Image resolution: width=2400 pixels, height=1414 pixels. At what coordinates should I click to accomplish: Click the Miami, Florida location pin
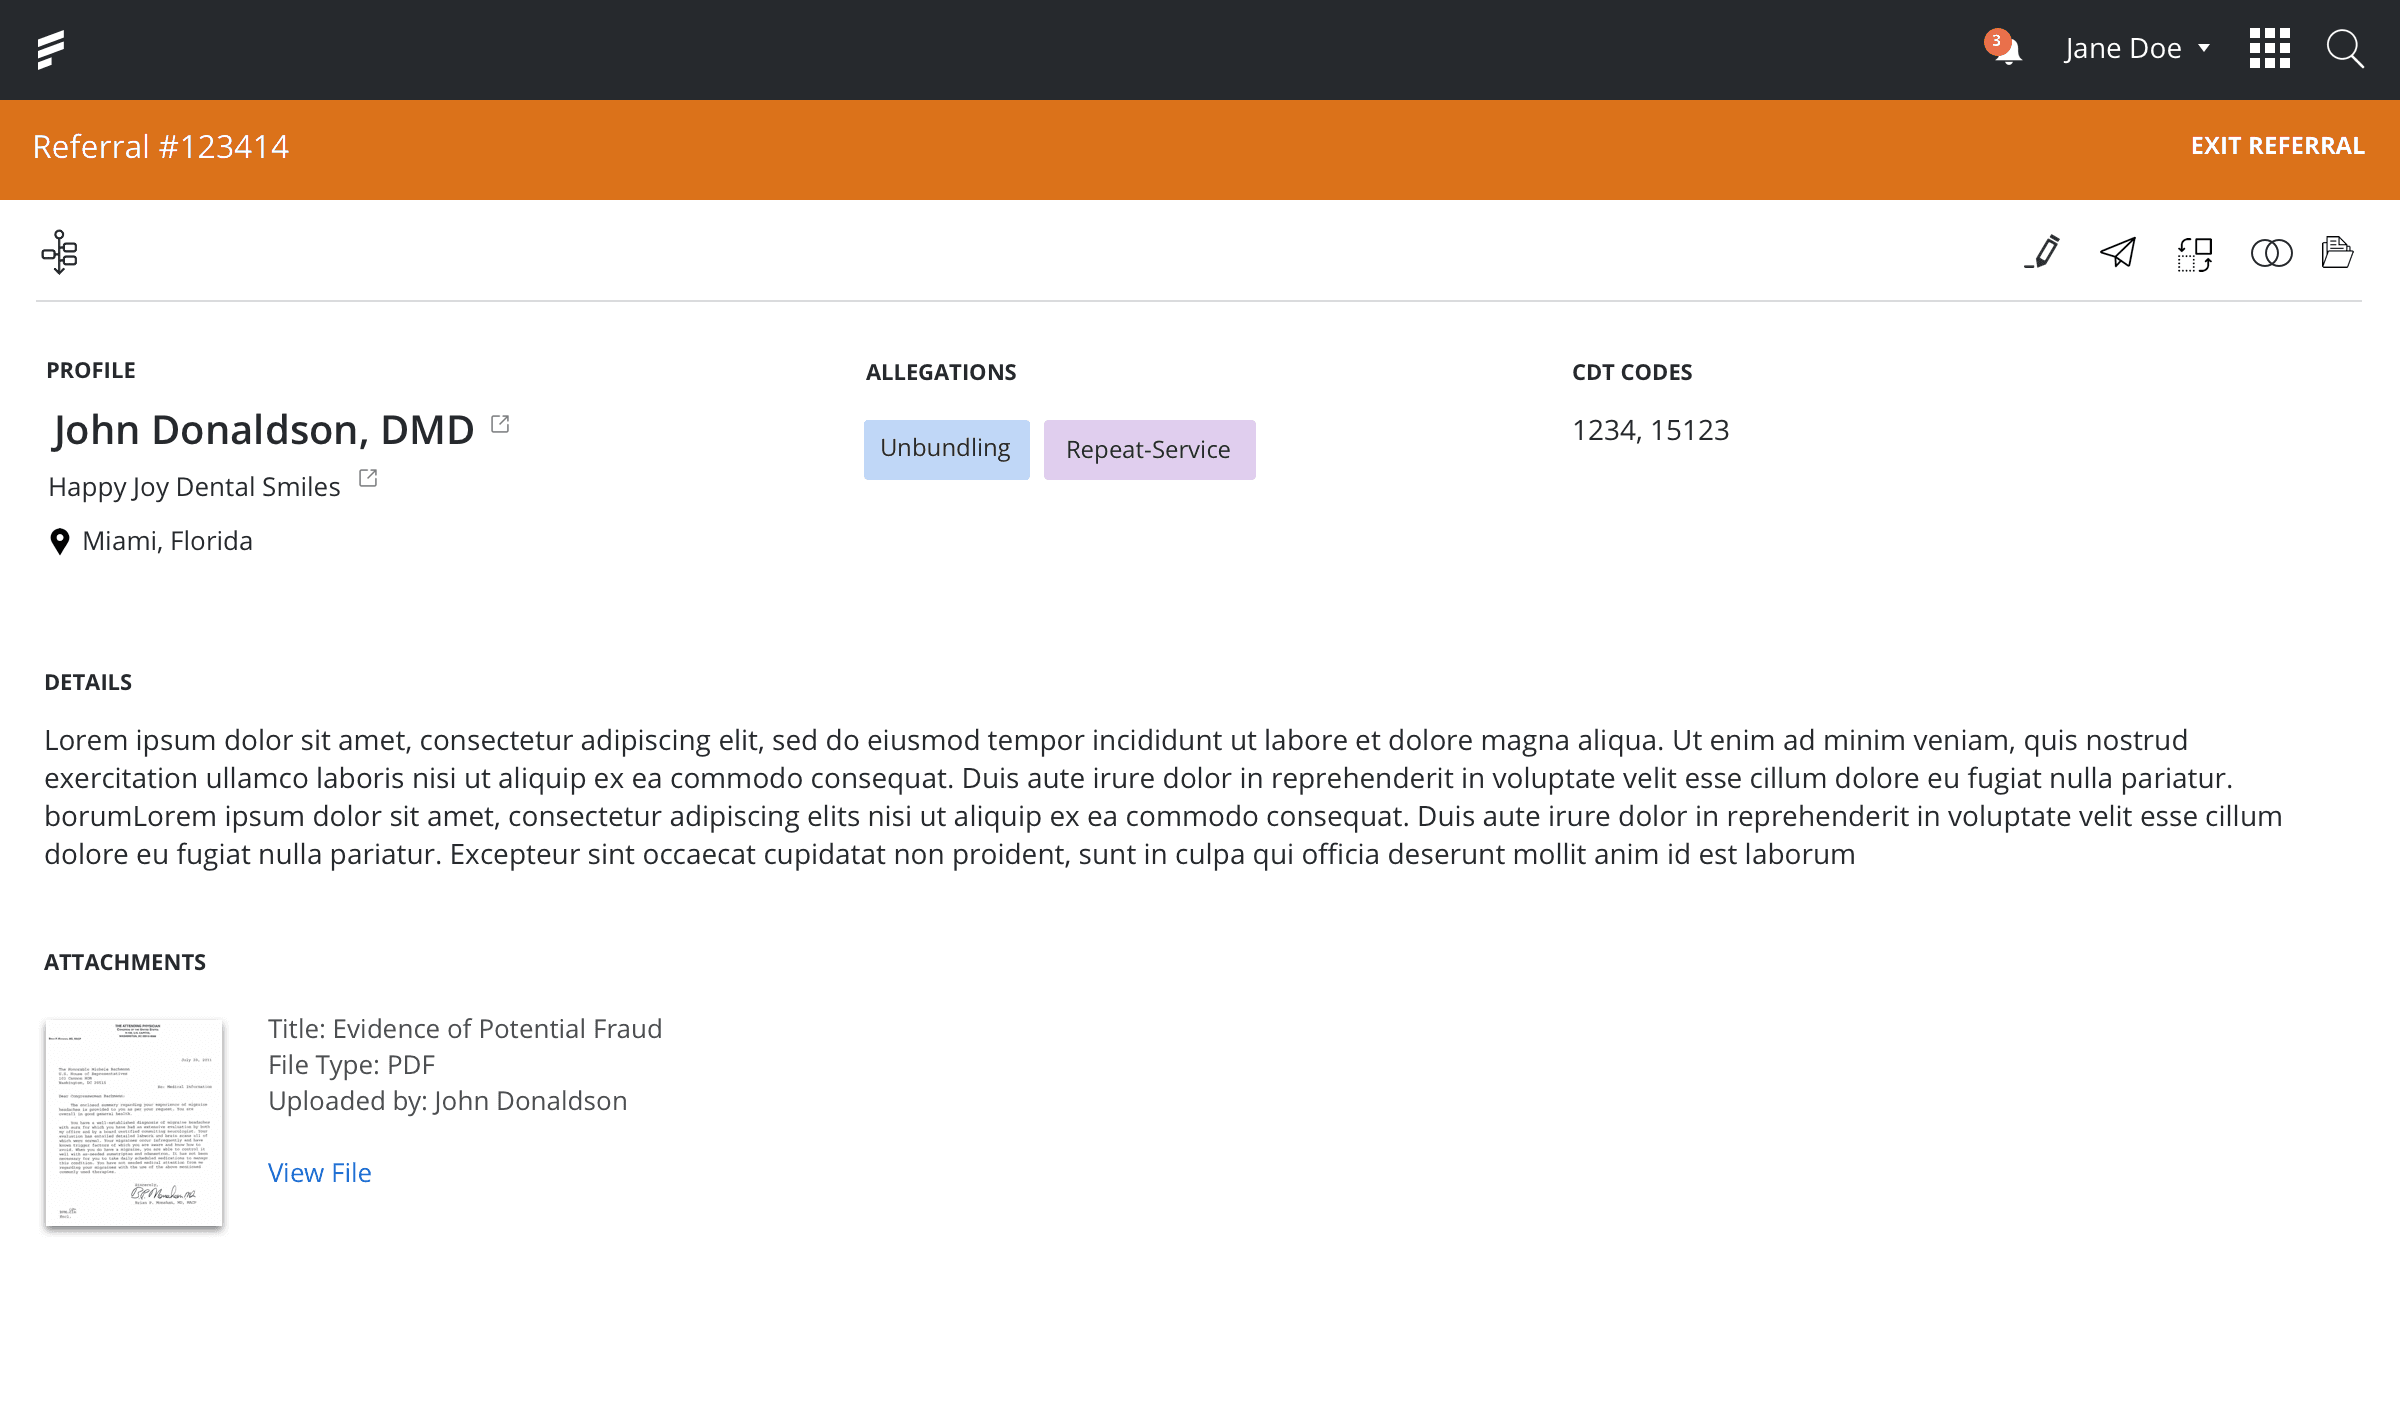(x=60, y=541)
